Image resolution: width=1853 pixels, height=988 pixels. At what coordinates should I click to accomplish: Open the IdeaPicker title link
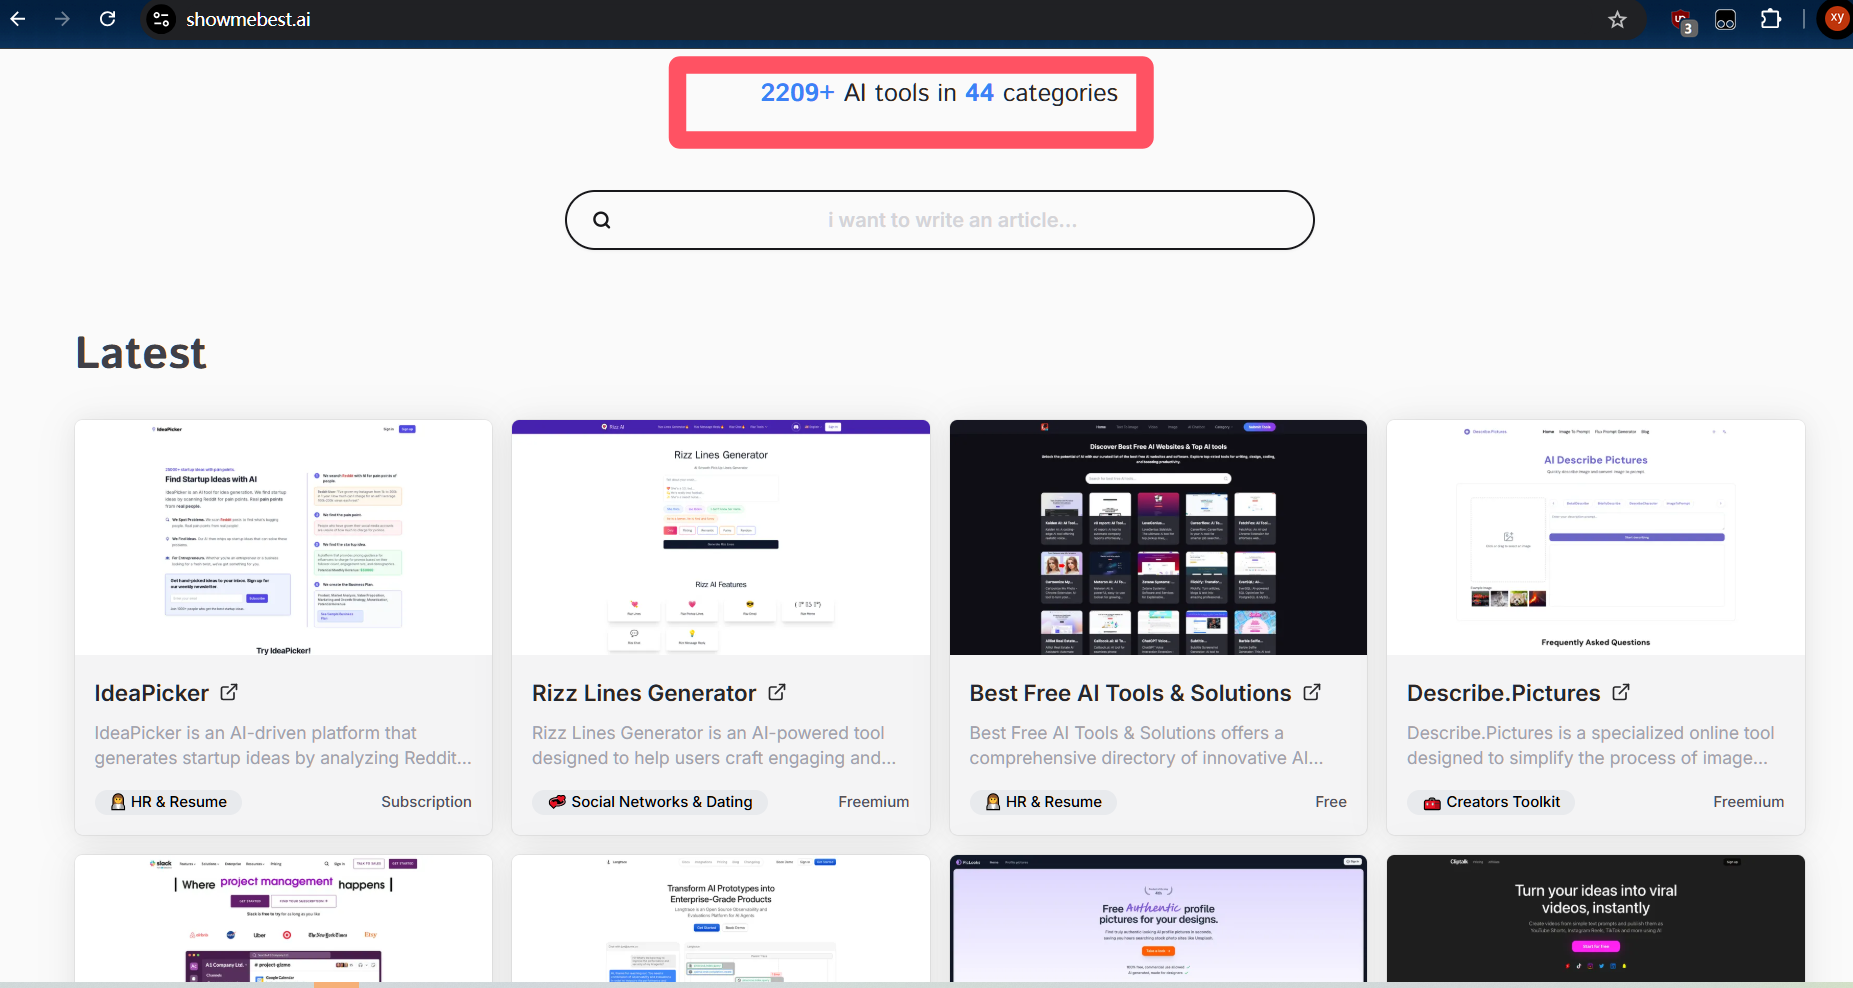point(152,693)
